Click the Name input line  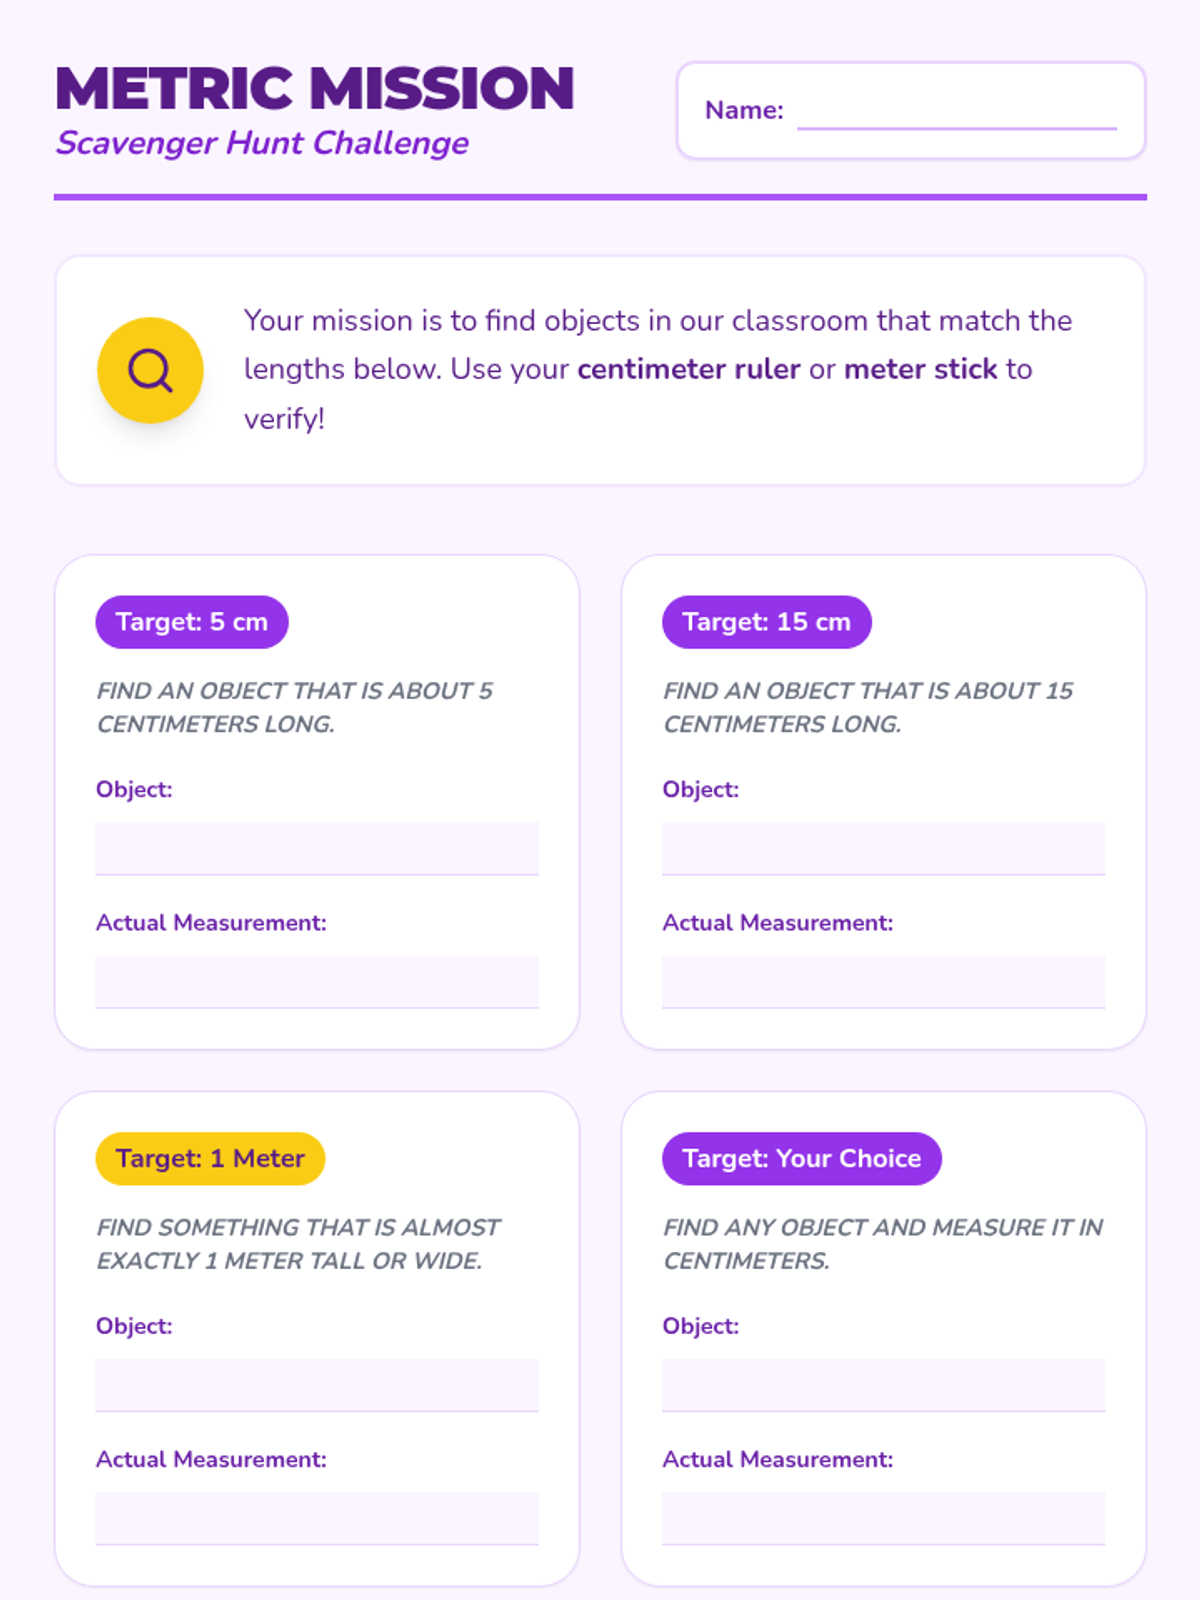point(956,112)
